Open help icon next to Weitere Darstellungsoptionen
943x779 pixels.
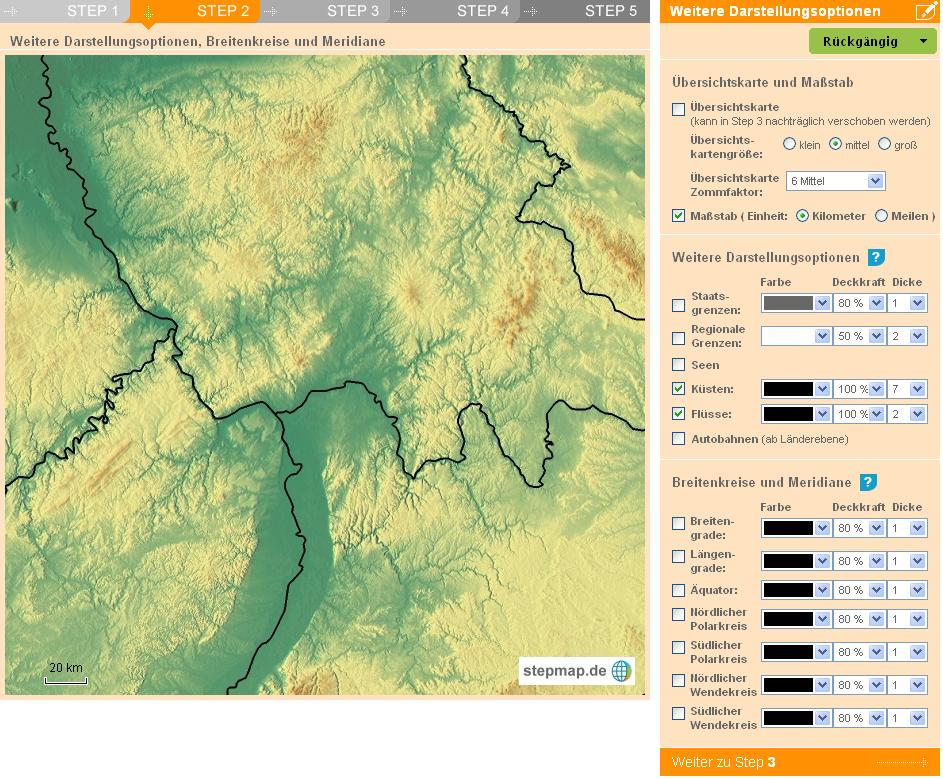point(876,257)
